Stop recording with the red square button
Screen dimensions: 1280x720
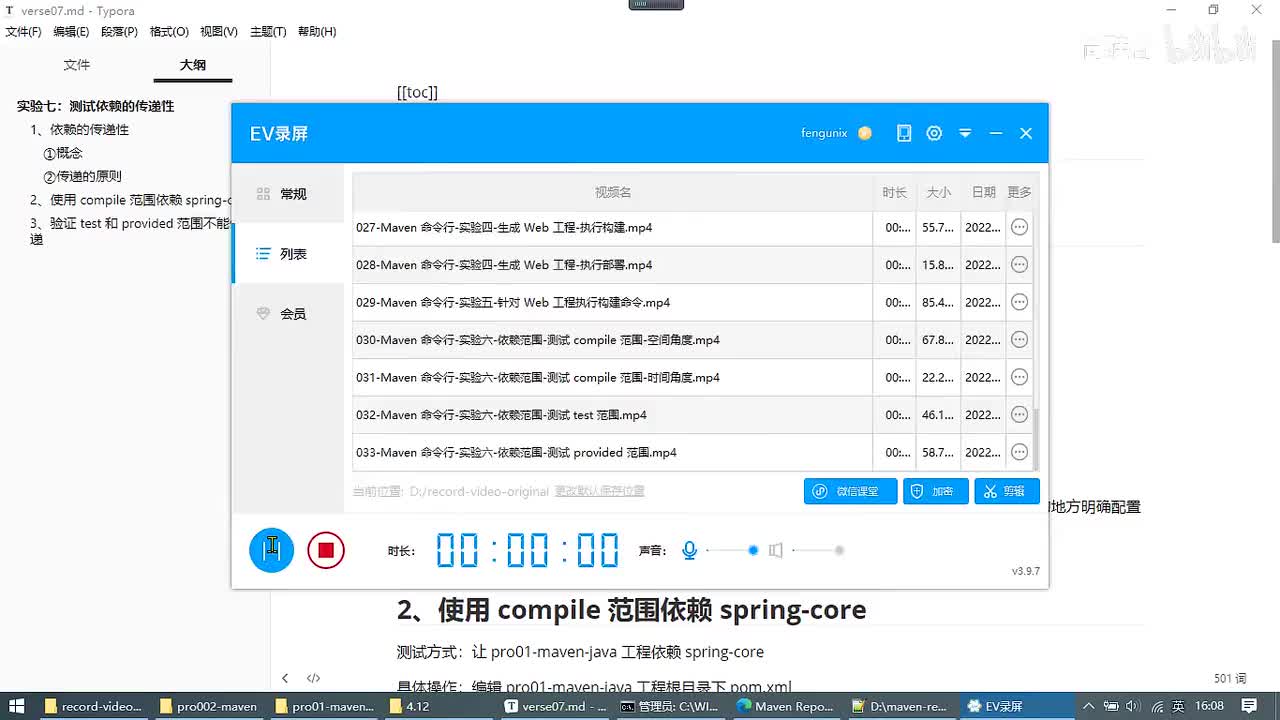326,550
